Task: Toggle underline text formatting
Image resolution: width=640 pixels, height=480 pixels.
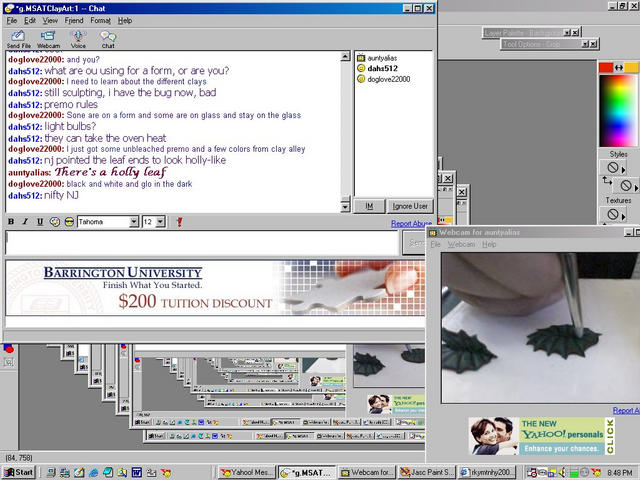Action: click(x=40, y=222)
